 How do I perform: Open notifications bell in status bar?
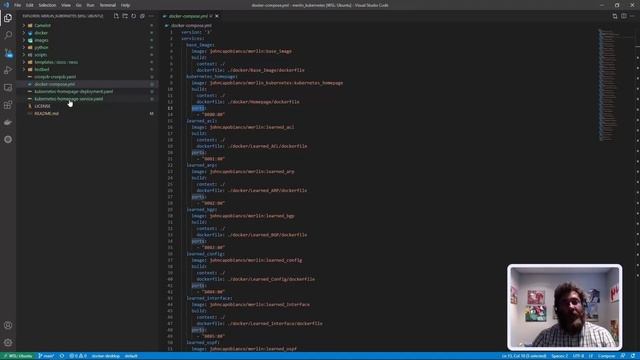[x=633, y=356]
